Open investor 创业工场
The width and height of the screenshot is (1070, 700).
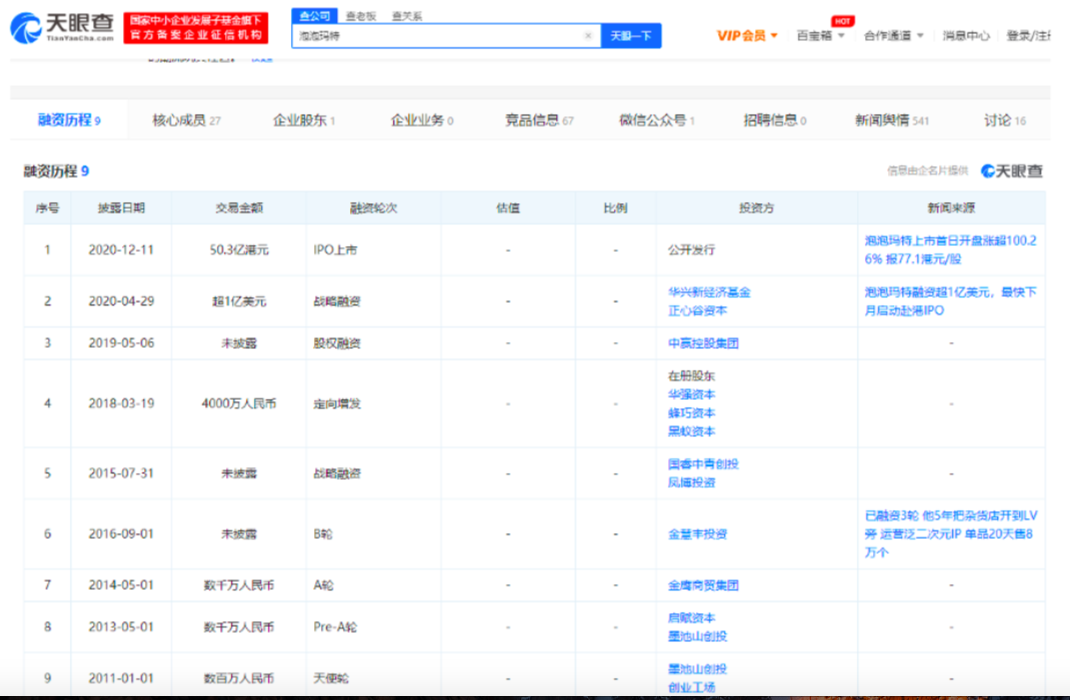click(x=691, y=687)
